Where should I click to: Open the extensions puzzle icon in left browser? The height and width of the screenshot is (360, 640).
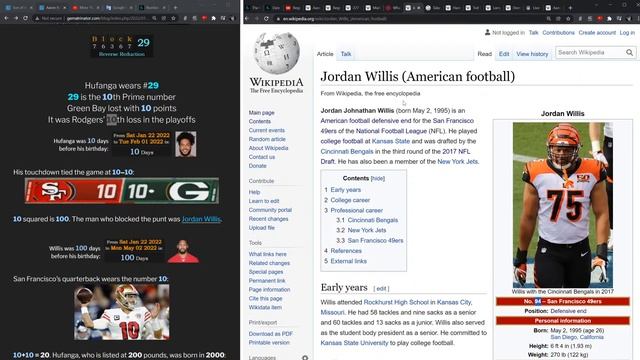213,18
